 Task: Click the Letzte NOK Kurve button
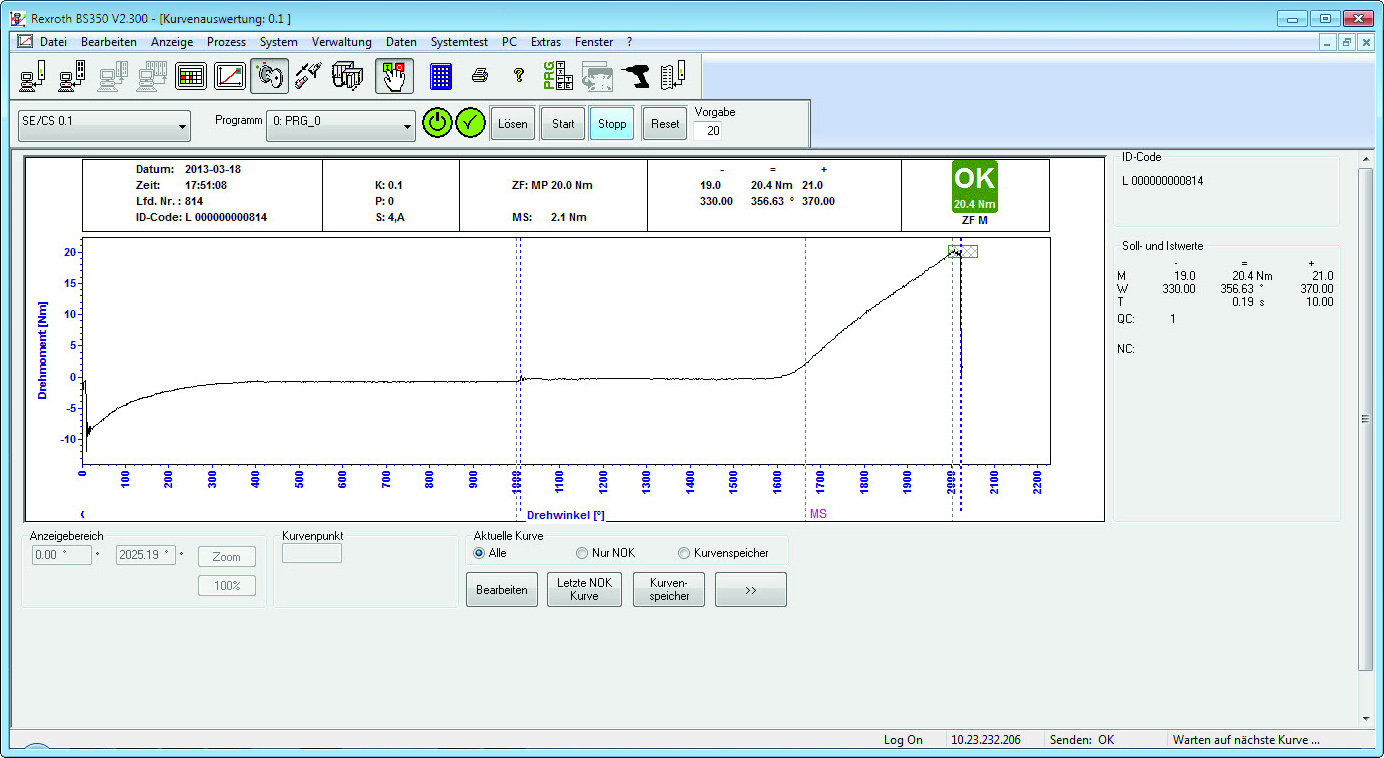point(585,590)
